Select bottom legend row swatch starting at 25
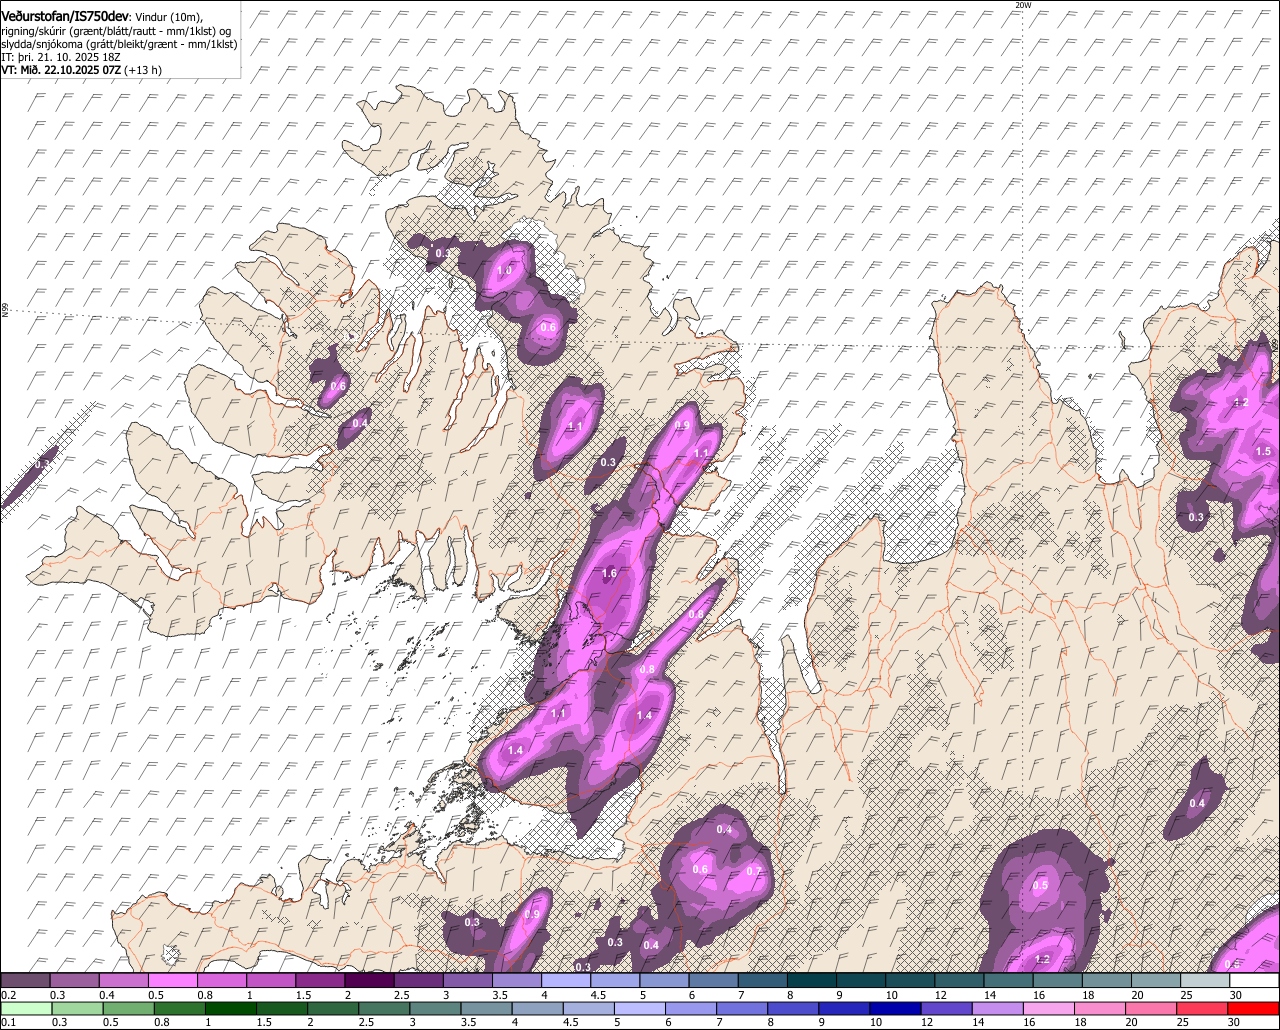This screenshot has height=1030, width=1280. point(1203,1008)
